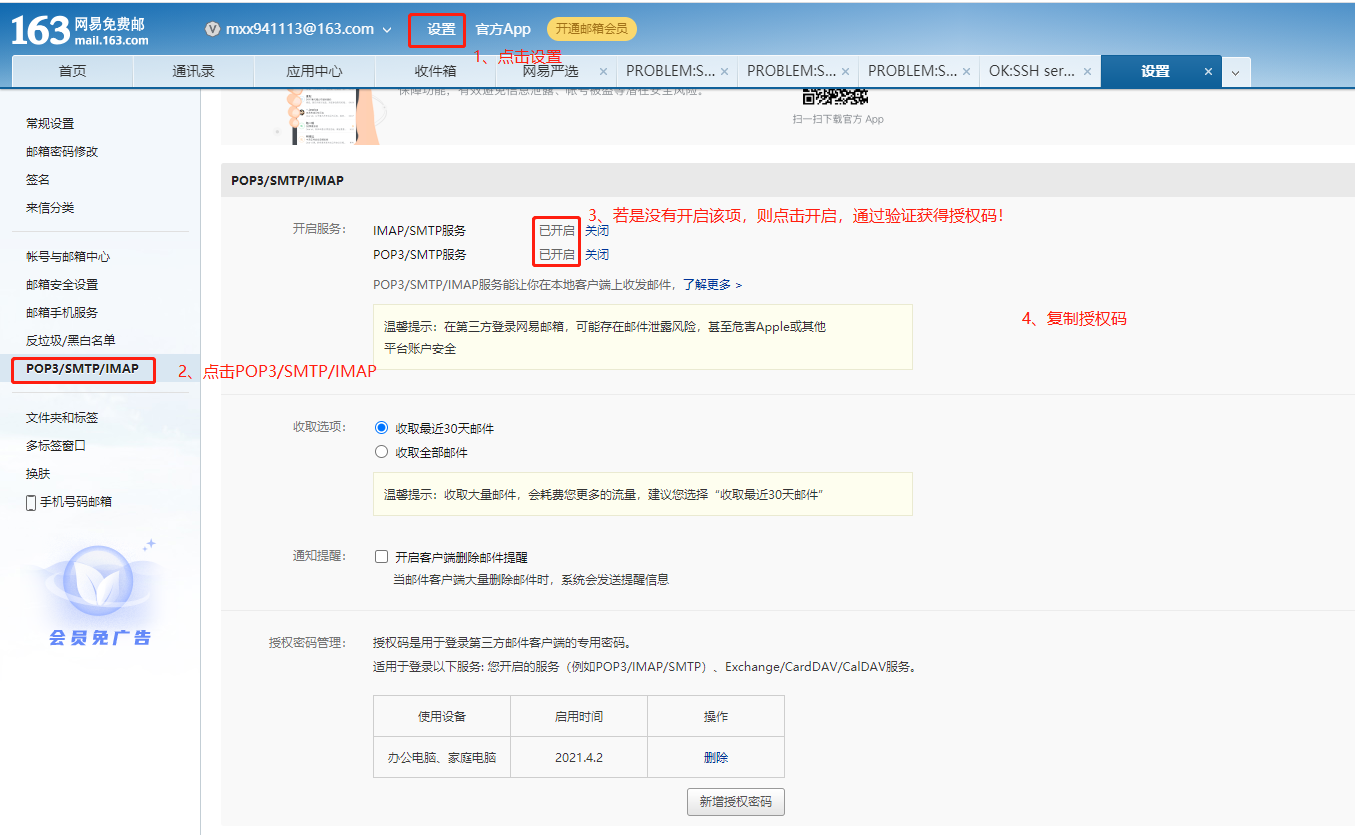Click the 启用时间 column header

tap(579, 717)
